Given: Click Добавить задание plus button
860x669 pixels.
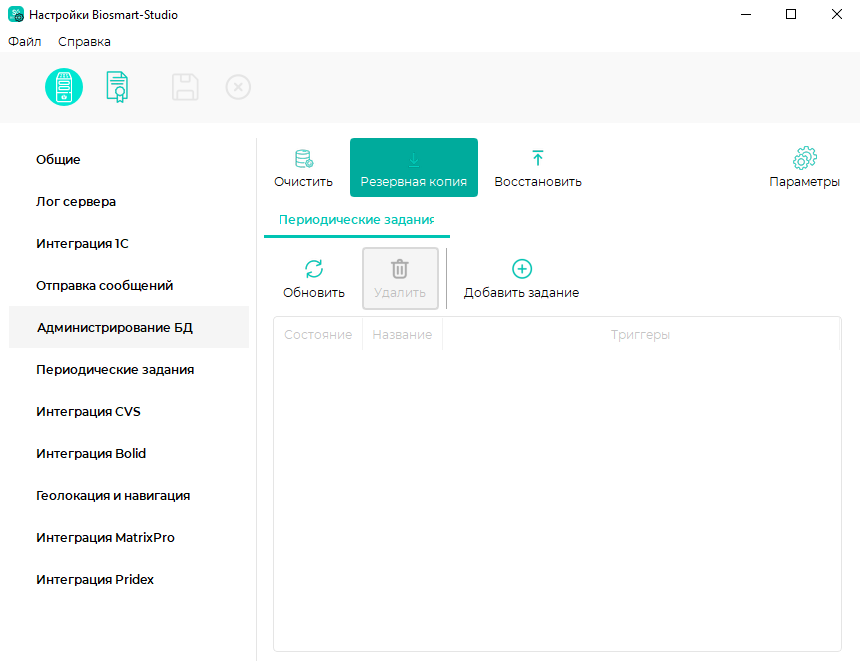Looking at the screenshot, I should 521,279.
